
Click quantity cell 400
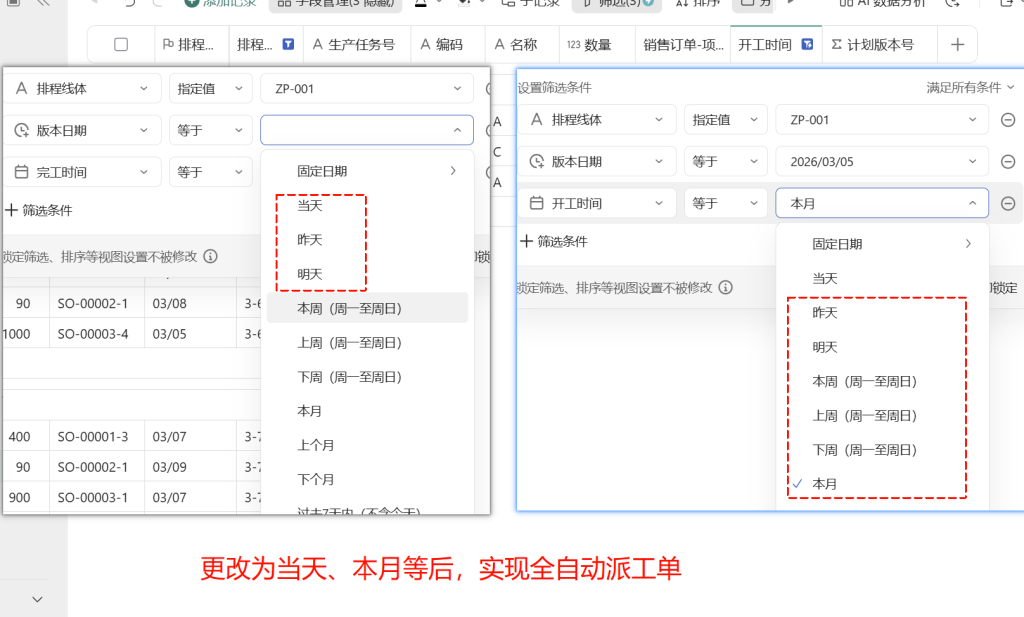(25, 436)
